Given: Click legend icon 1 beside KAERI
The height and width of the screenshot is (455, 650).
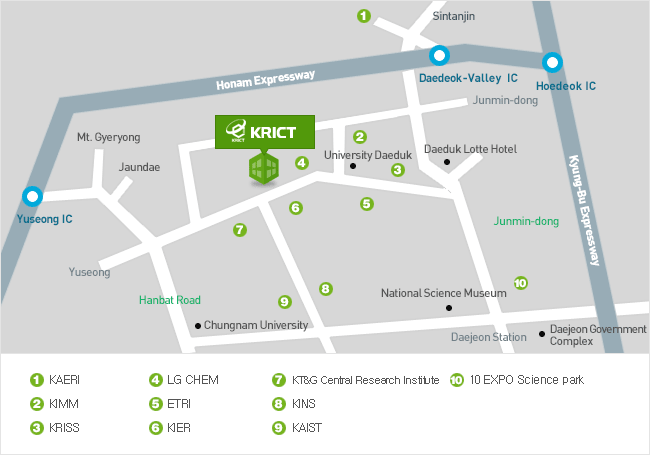Looking at the screenshot, I should click(36, 380).
